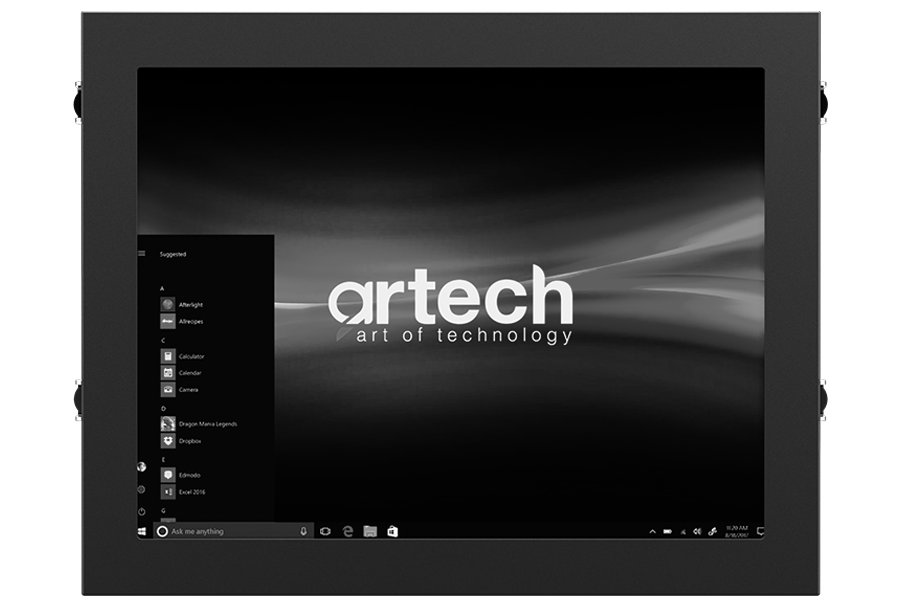Click the user account avatar

(142, 467)
